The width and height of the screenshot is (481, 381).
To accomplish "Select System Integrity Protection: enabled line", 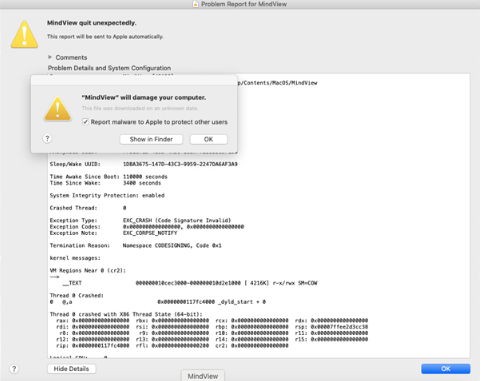I will [107, 195].
